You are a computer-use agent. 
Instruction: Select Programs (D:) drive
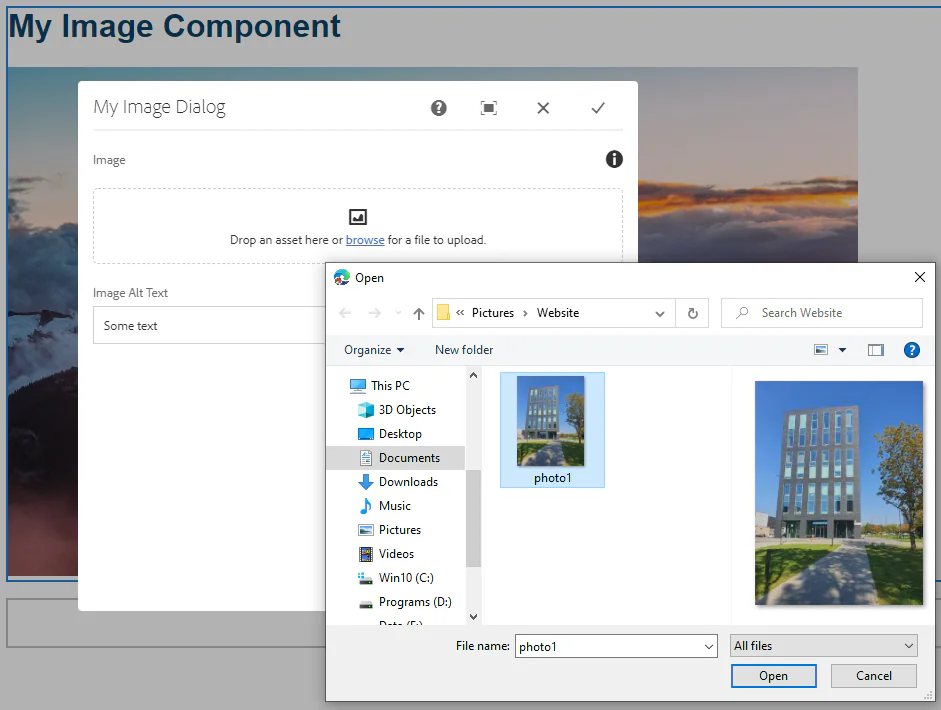pyautogui.click(x=415, y=602)
